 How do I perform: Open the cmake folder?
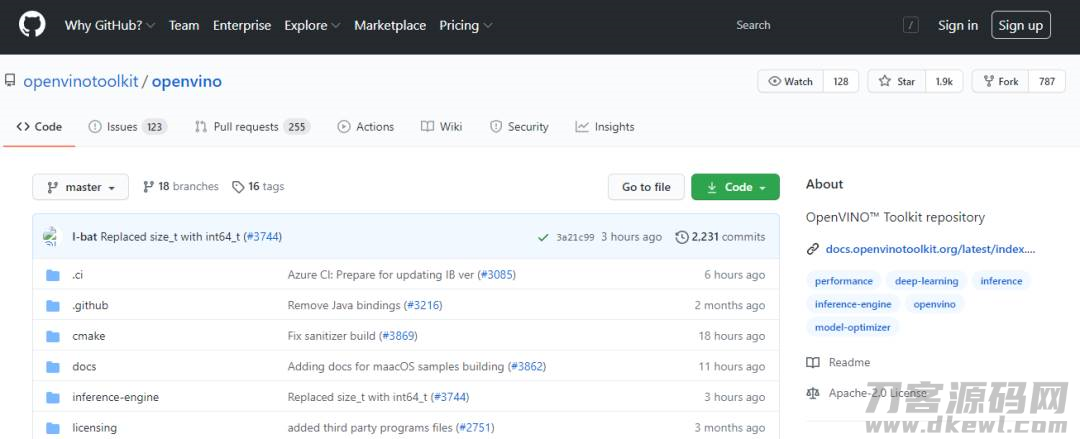pos(89,336)
